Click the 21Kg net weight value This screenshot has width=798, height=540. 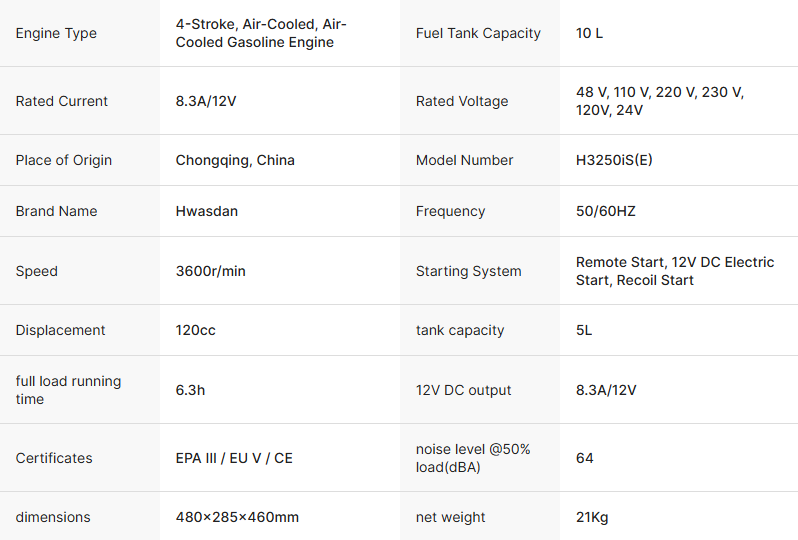592,517
